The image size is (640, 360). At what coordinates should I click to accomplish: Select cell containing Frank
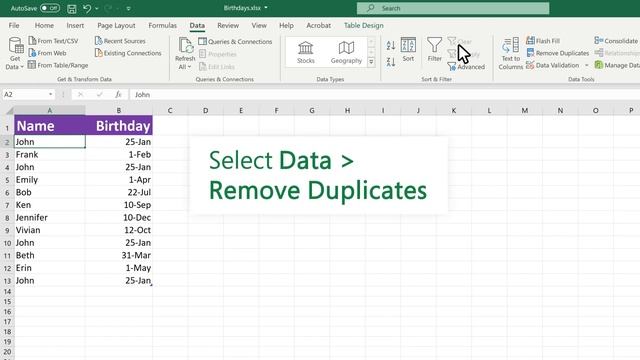tap(50, 155)
